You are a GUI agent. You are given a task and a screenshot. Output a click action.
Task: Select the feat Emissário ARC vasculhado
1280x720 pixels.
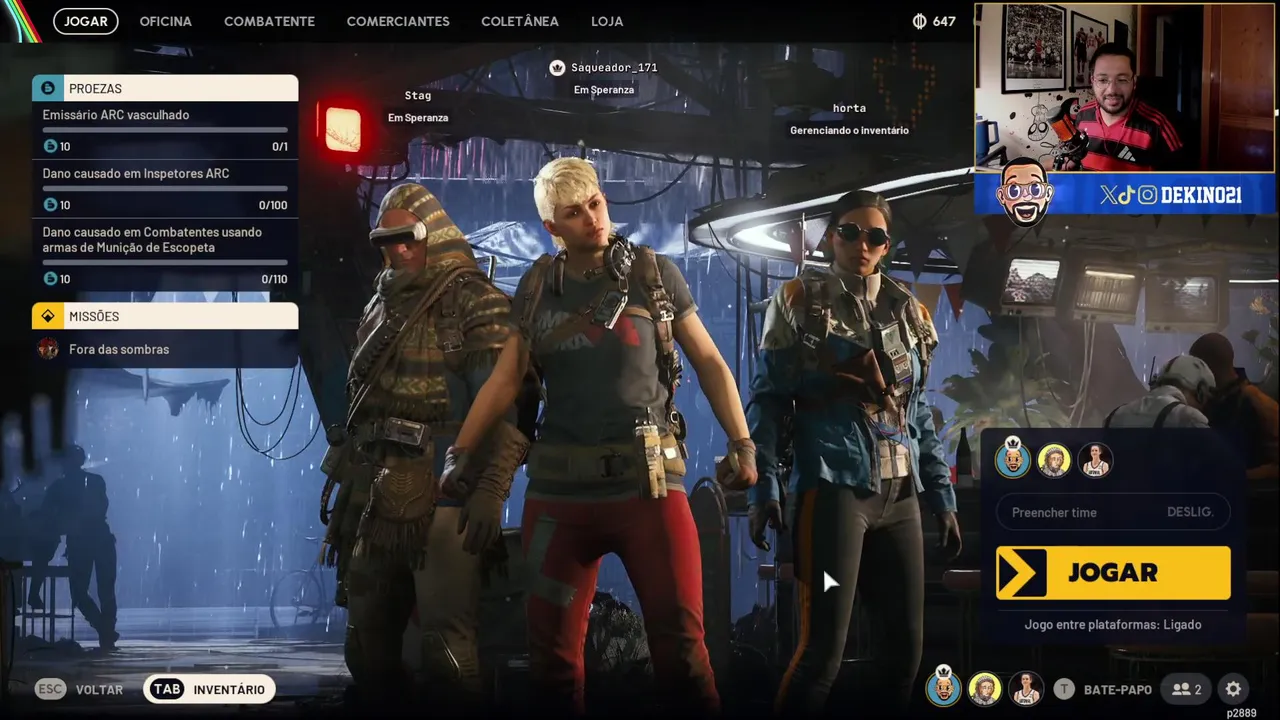point(165,130)
